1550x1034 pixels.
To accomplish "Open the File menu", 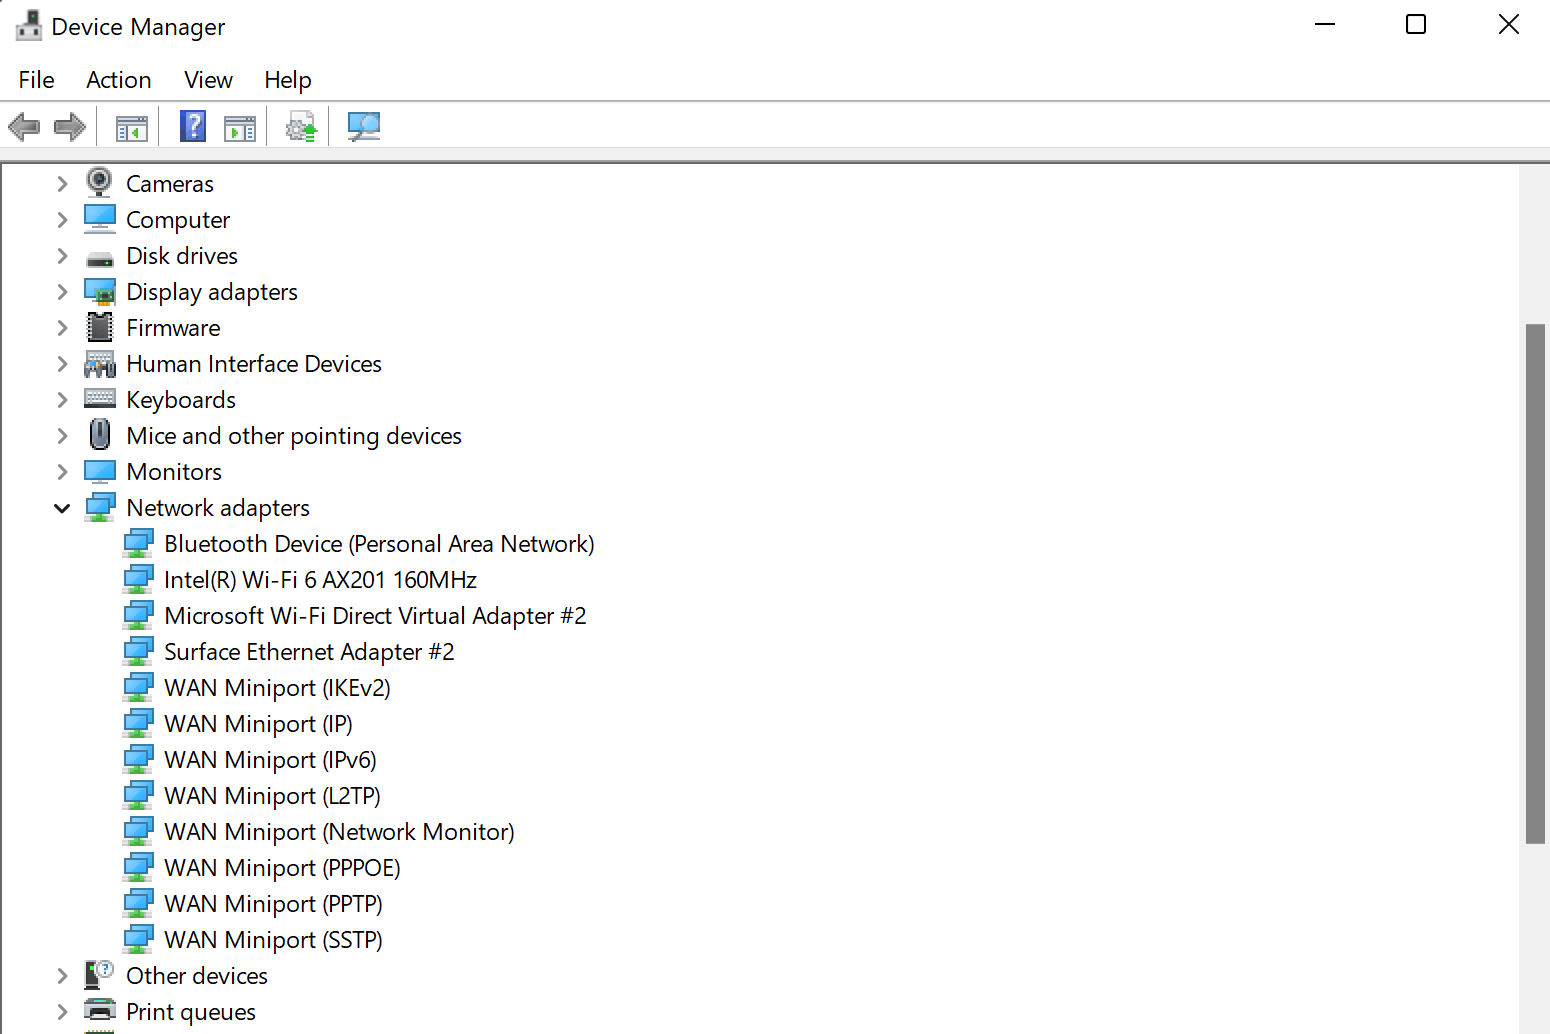I will pyautogui.click(x=37, y=80).
